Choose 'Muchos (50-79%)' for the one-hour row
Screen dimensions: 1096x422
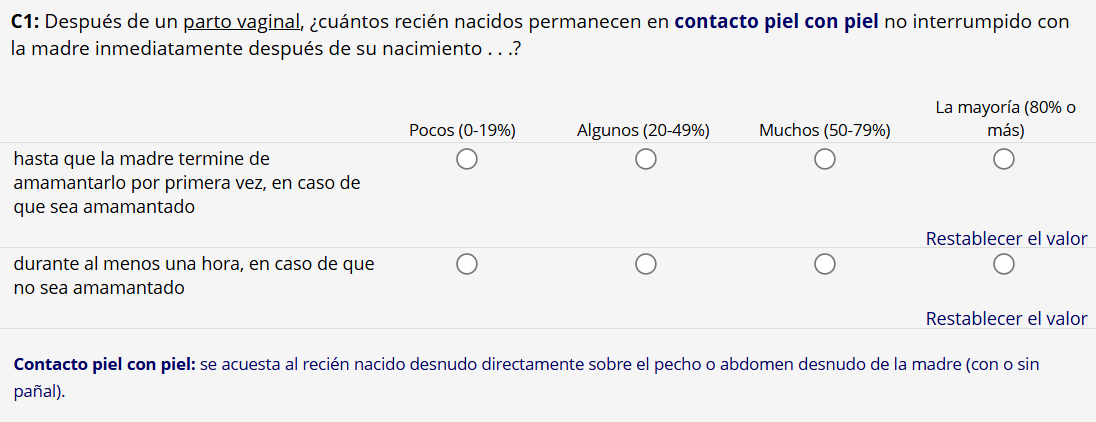[x=824, y=264]
